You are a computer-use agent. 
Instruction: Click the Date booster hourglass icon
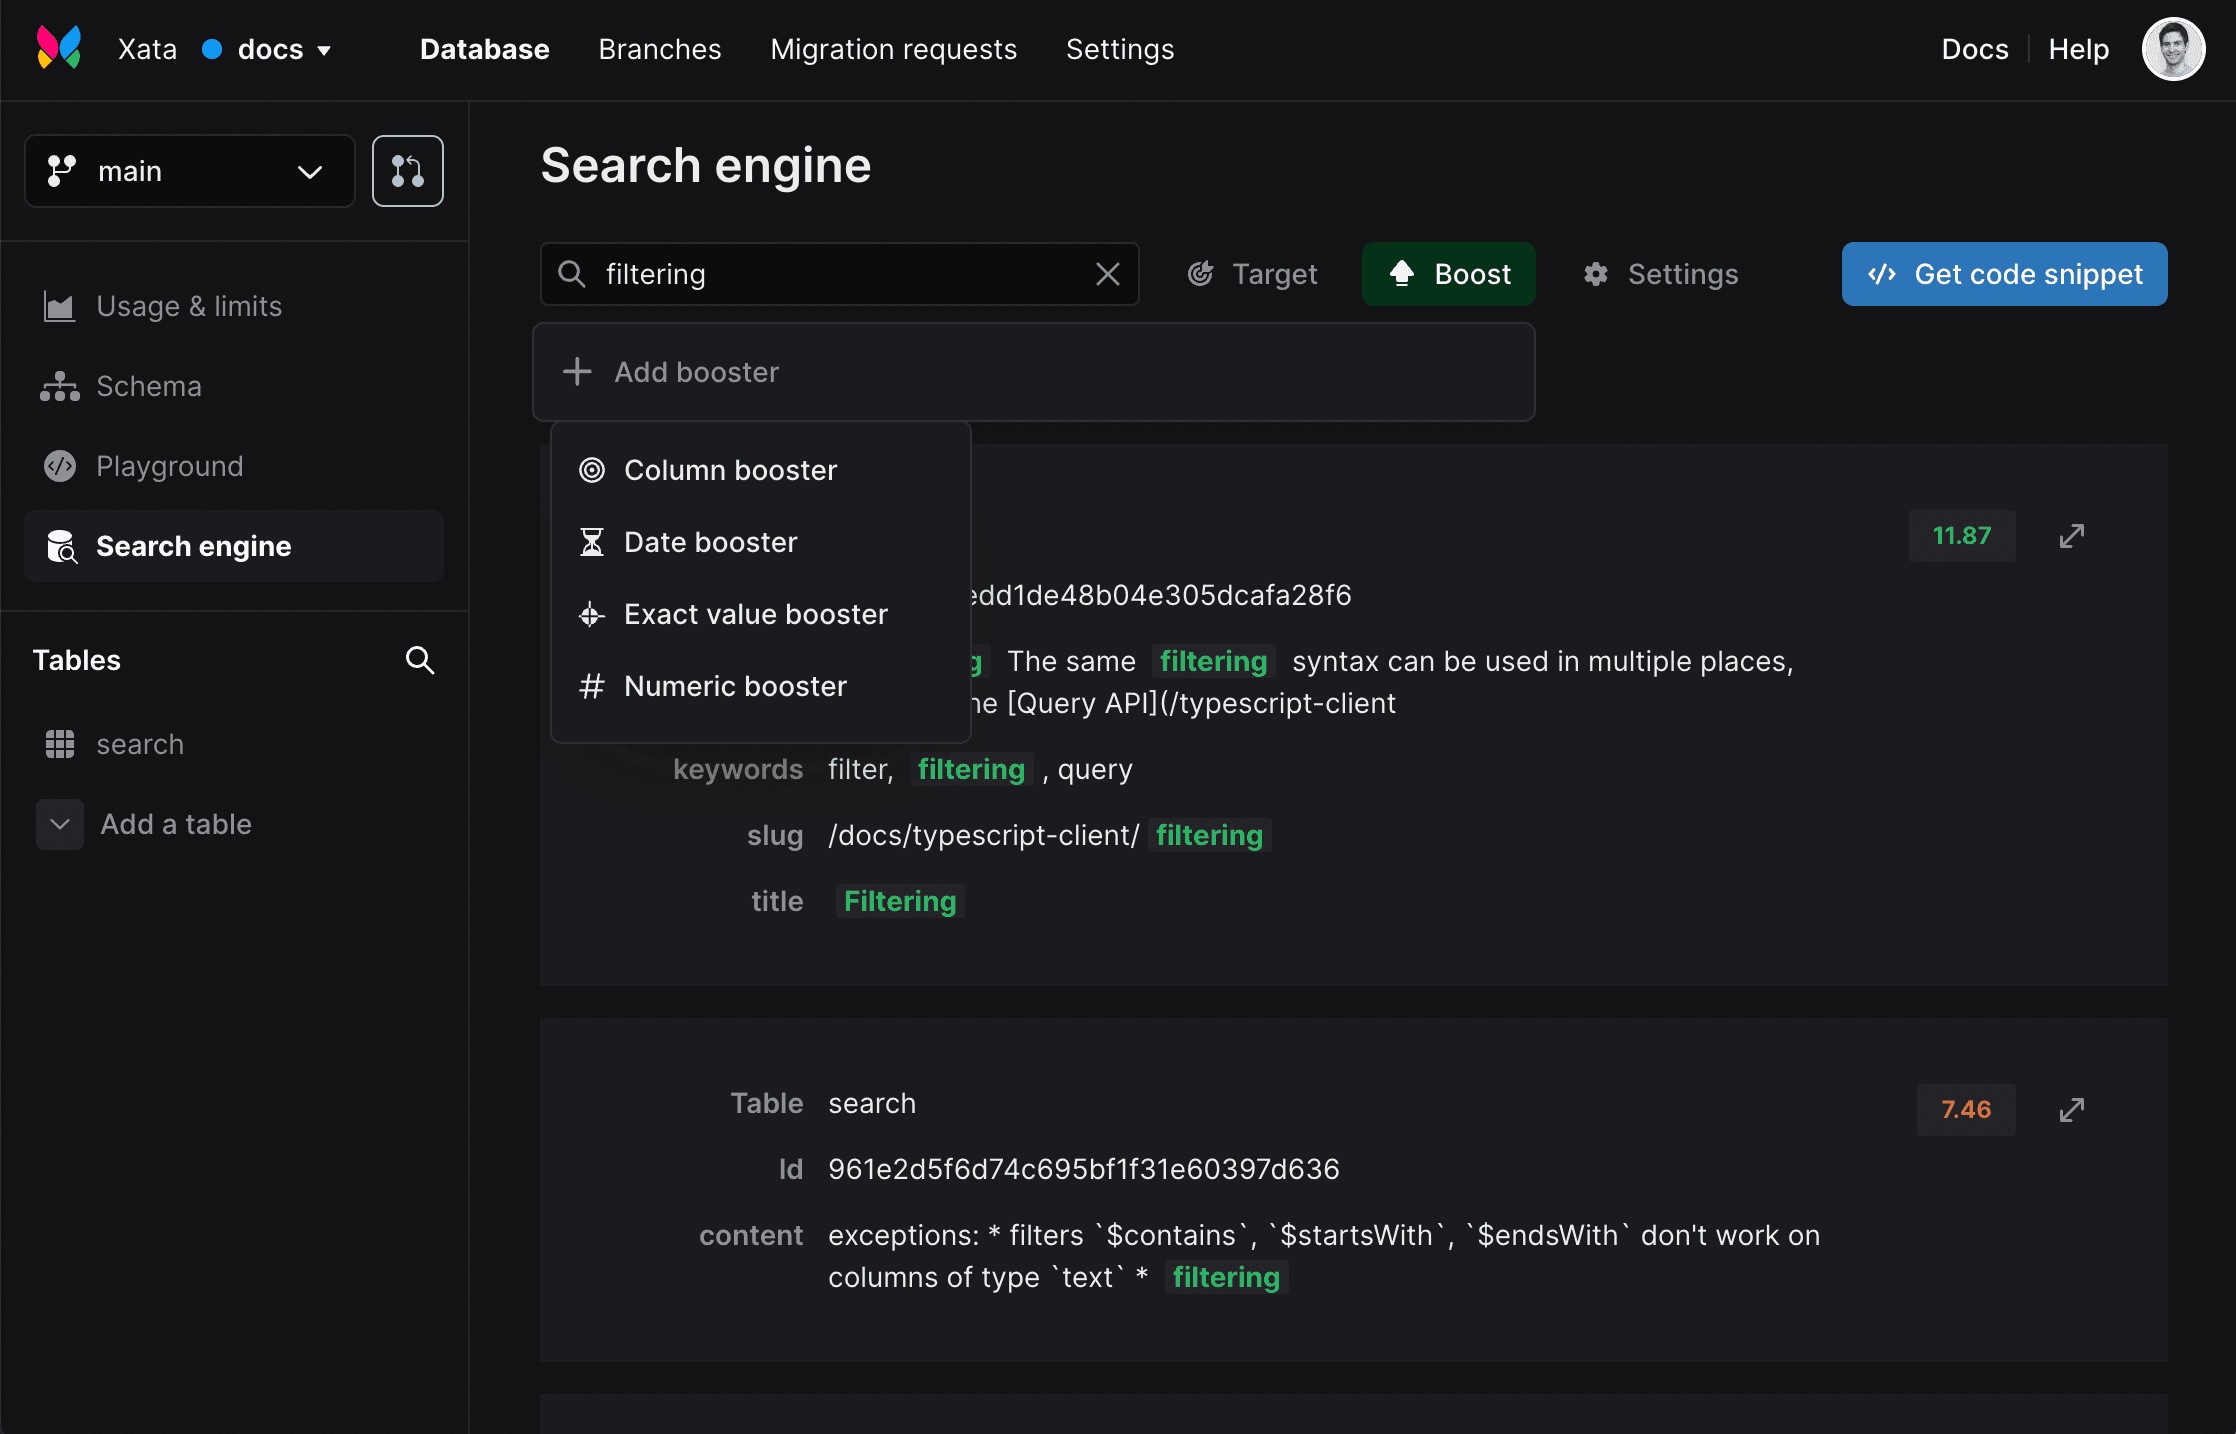point(592,542)
